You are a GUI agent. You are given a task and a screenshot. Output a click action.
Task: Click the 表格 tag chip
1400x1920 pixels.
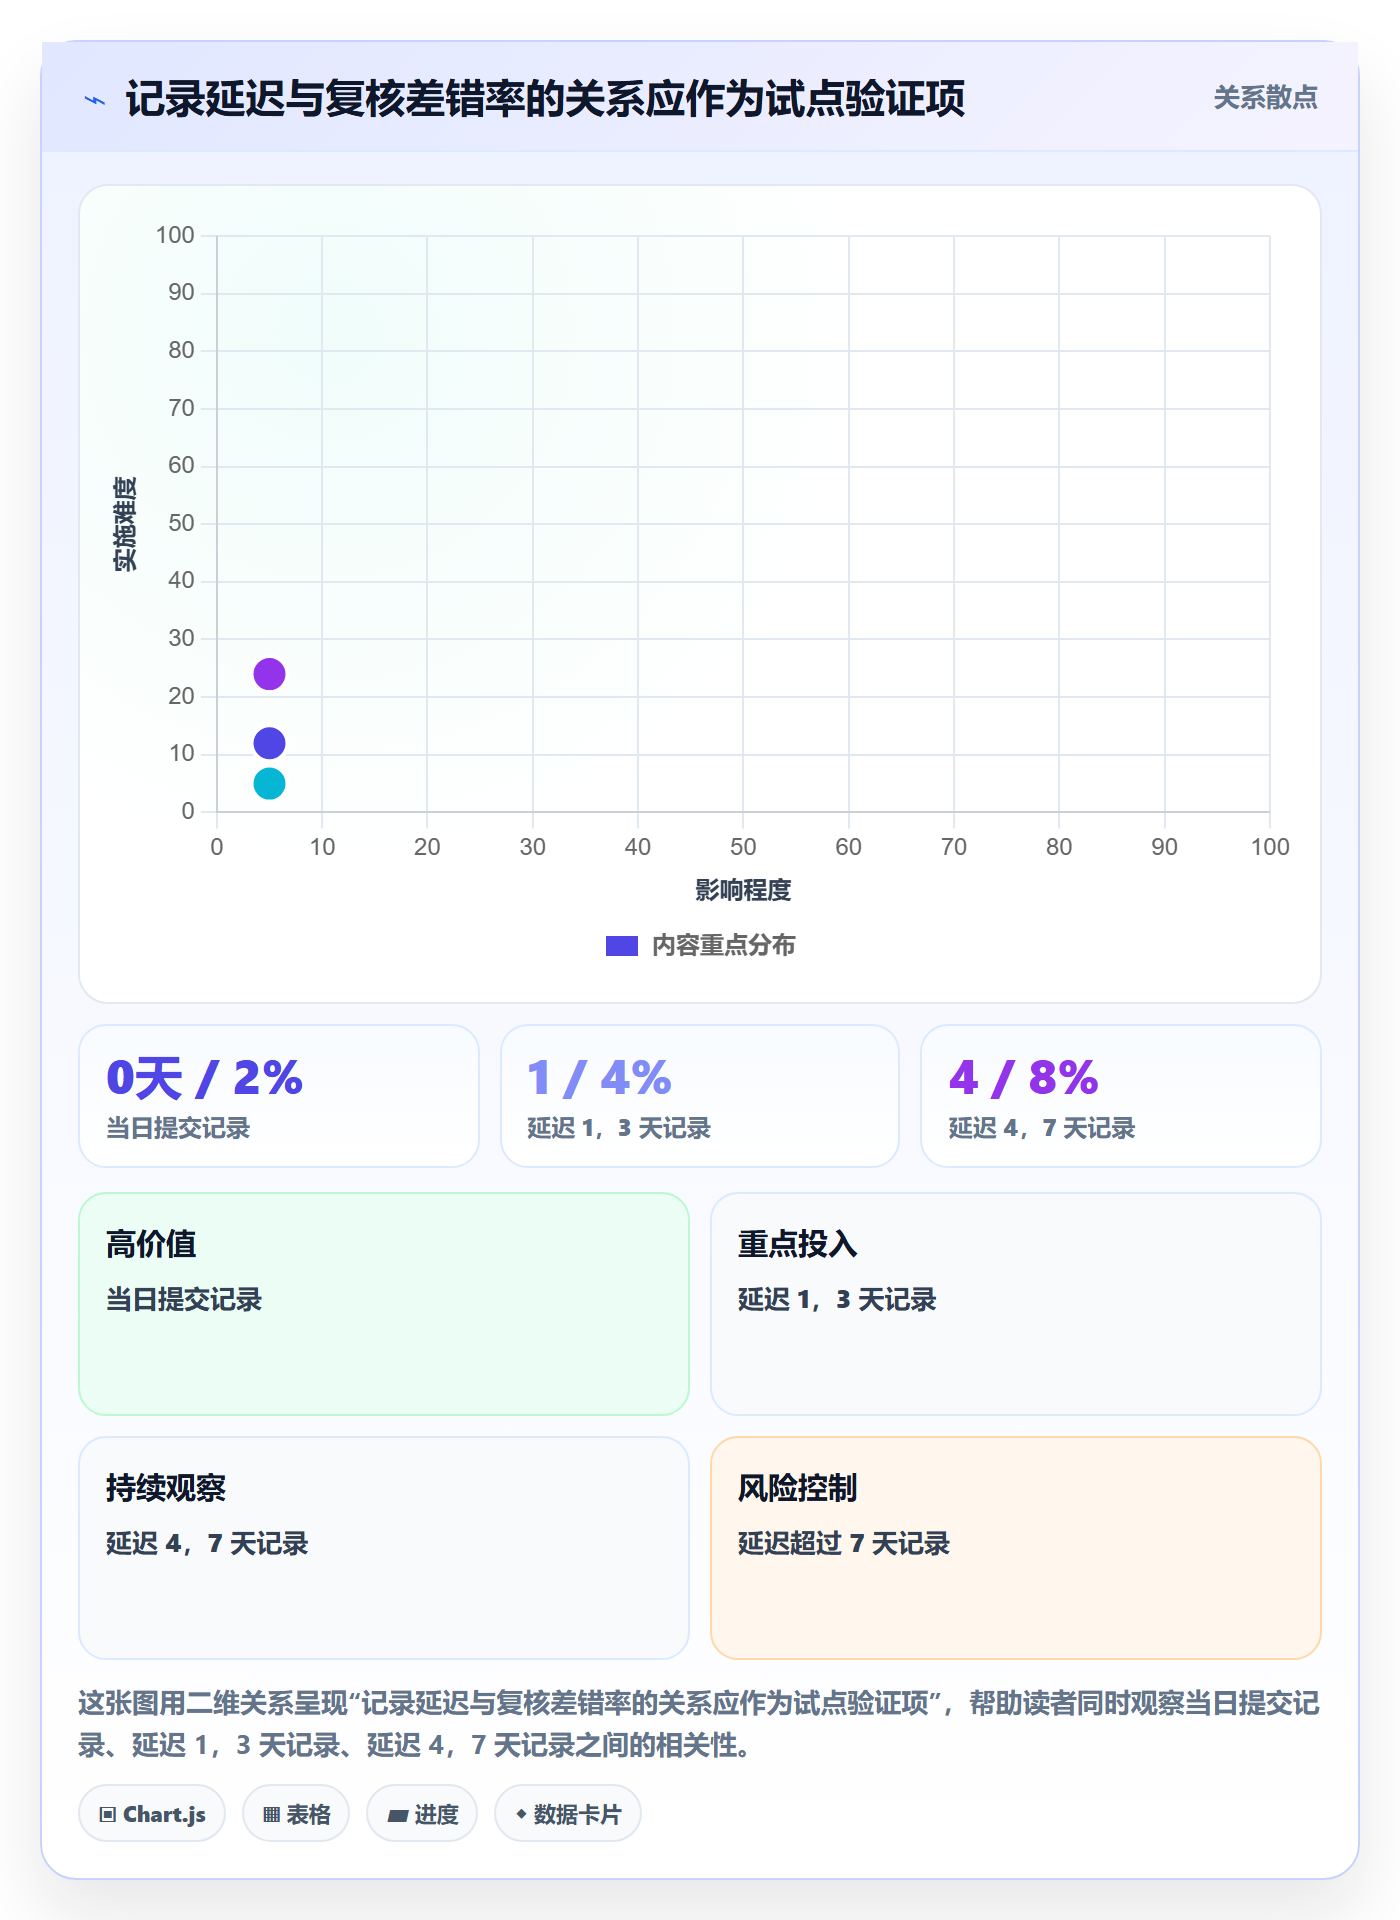pos(296,1814)
